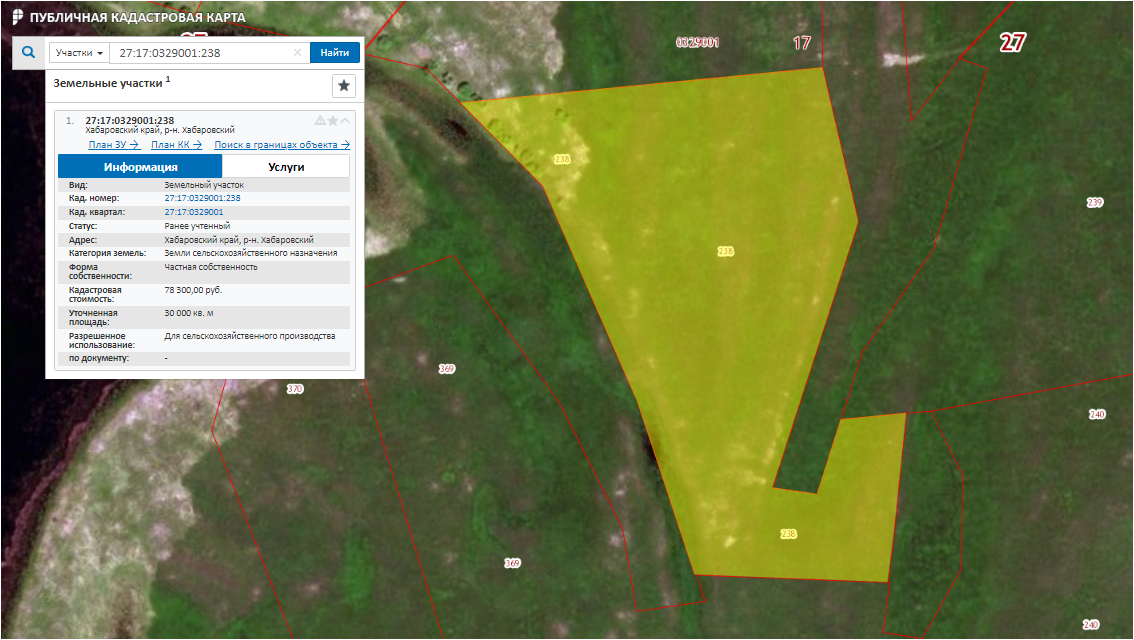Open favorites with the star button

pyautogui.click(x=343, y=86)
